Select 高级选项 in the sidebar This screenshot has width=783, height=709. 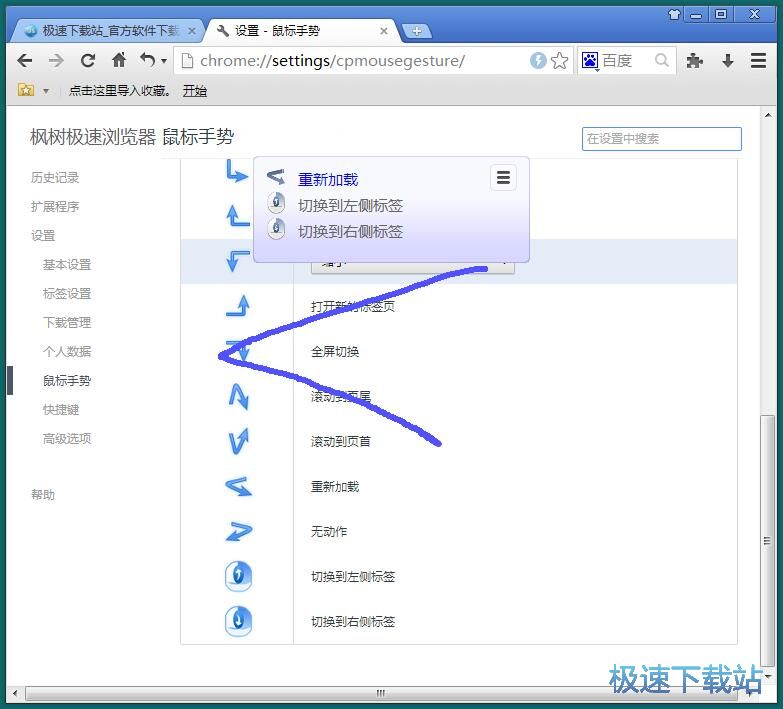tap(67, 438)
